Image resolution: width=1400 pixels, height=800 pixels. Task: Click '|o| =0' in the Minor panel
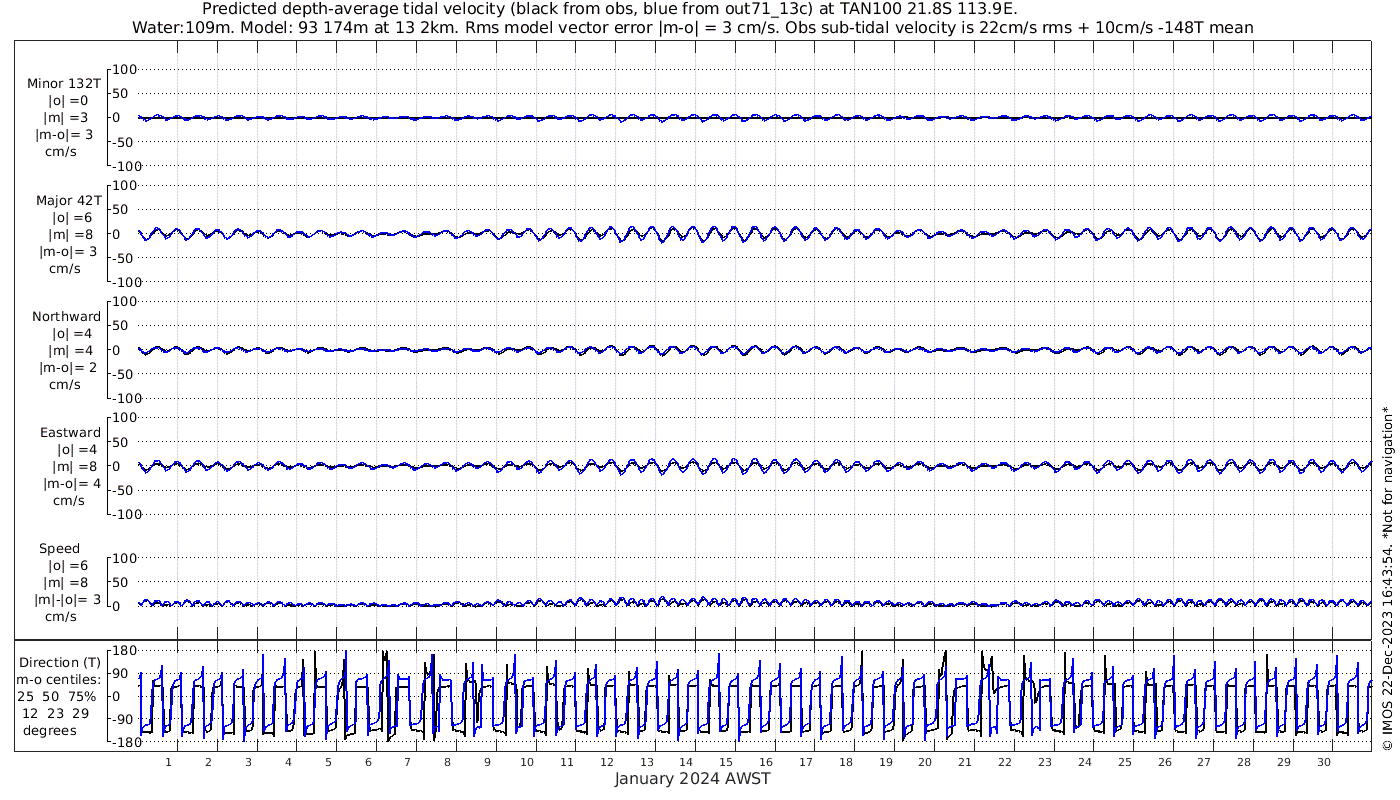point(68,101)
